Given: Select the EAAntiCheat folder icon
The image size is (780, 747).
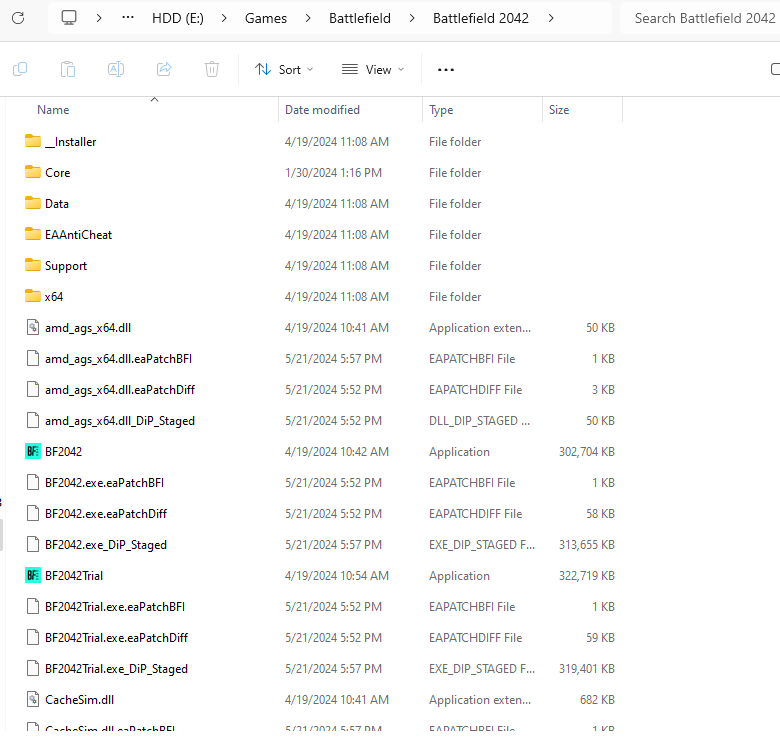Looking at the screenshot, I should (x=33, y=234).
